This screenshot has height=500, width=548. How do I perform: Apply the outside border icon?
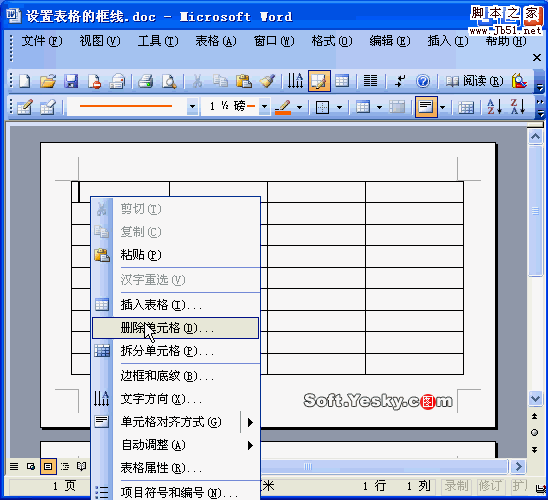click(322, 107)
